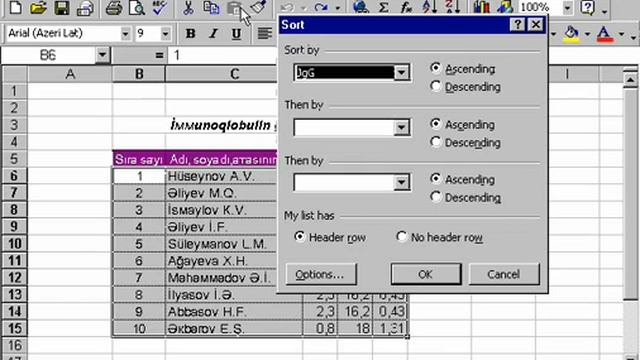
Task: Launch the Chart Wizard
Action: [x=482, y=7]
